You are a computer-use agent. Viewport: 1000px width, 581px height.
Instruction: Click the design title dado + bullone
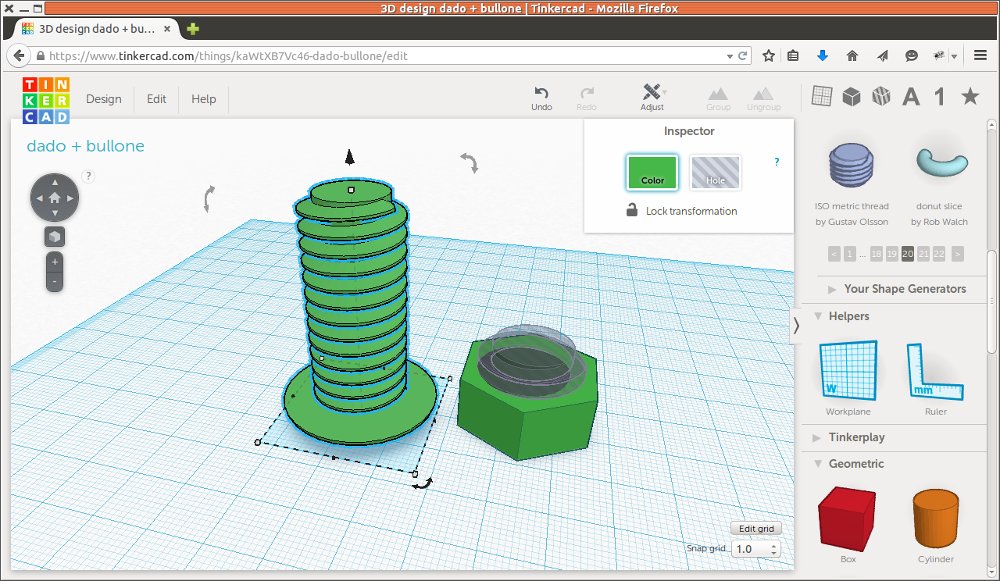coord(85,146)
